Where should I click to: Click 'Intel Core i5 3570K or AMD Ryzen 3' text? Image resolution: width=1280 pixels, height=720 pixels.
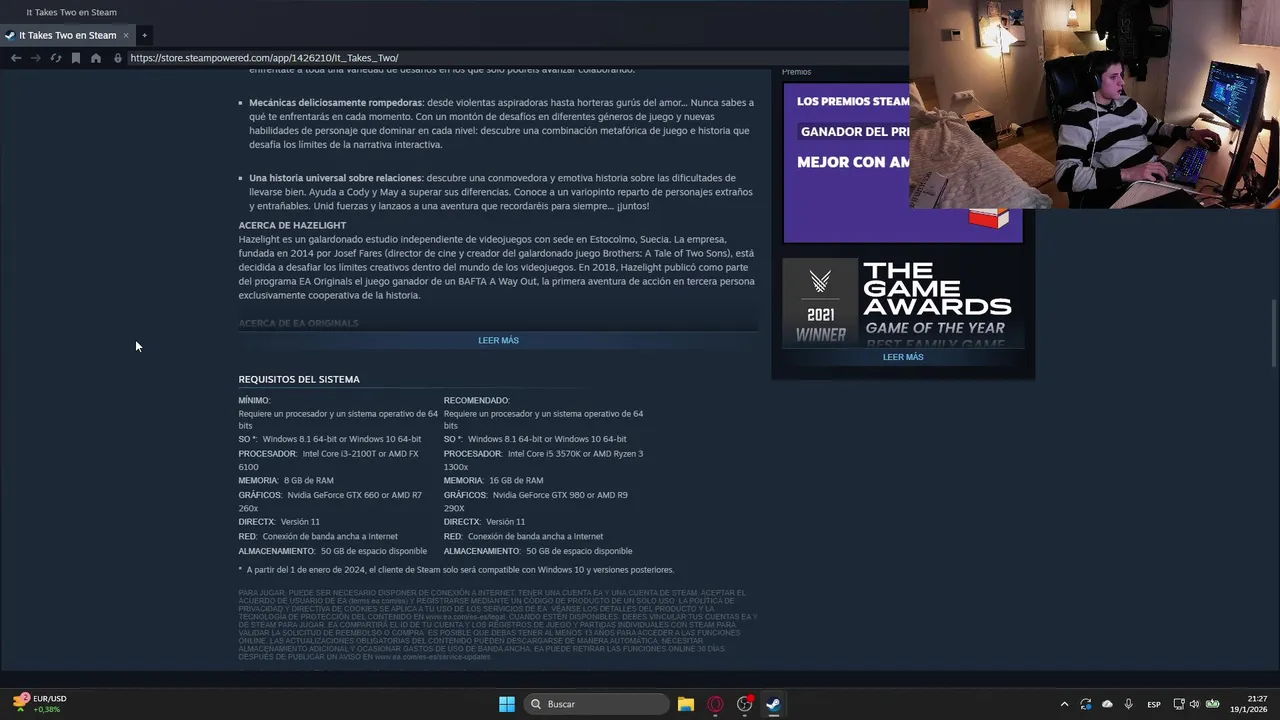click(575, 453)
